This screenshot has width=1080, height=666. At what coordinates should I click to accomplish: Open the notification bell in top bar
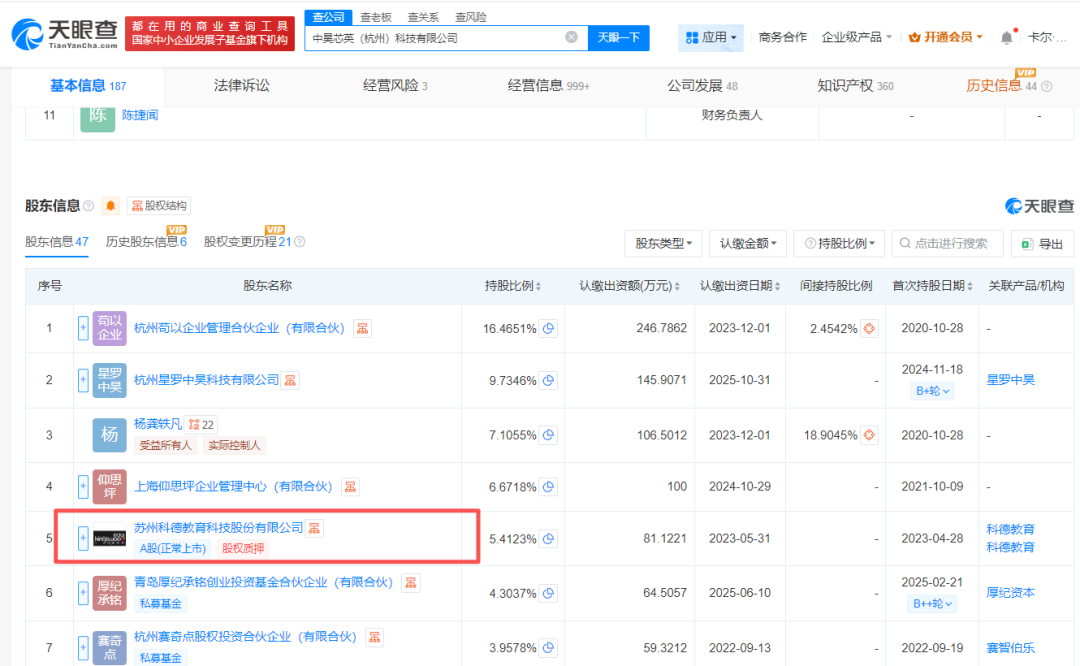point(1006,38)
